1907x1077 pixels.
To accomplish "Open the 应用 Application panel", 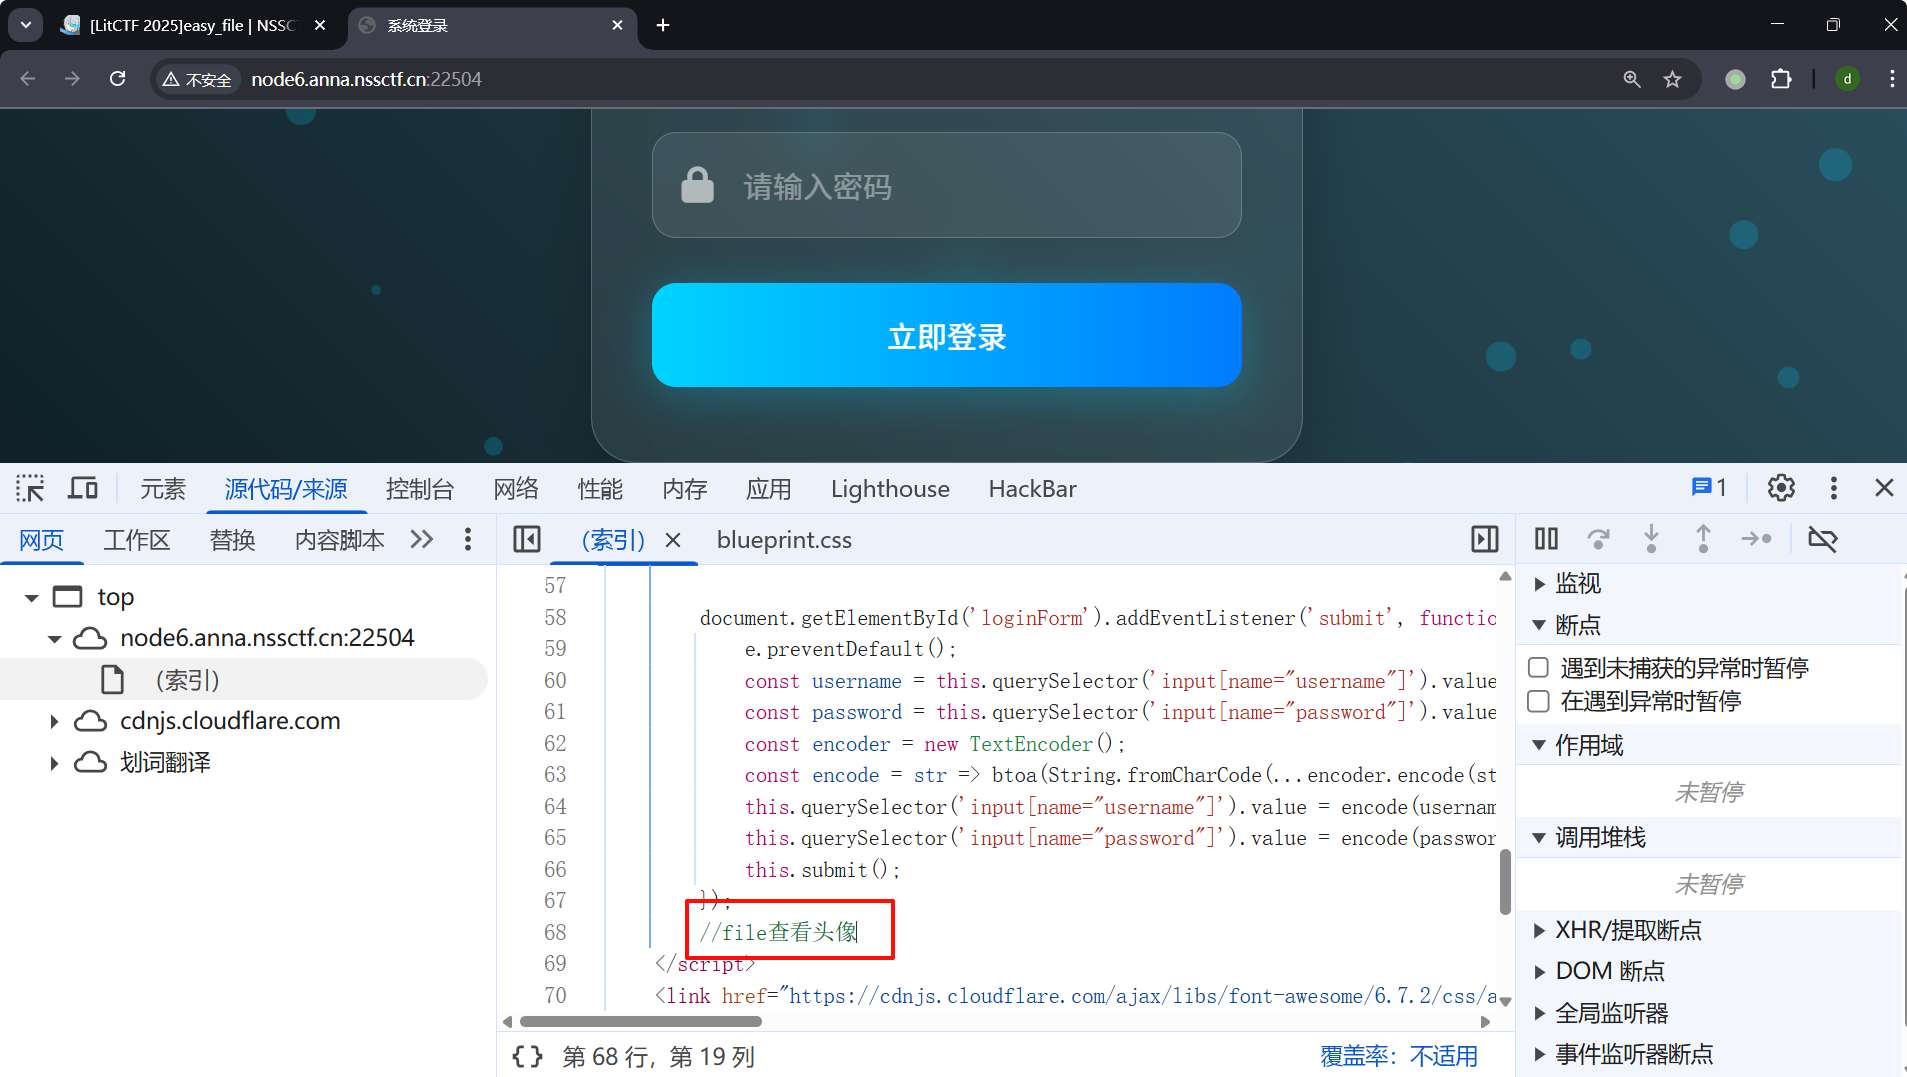I will [x=769, y=488].
